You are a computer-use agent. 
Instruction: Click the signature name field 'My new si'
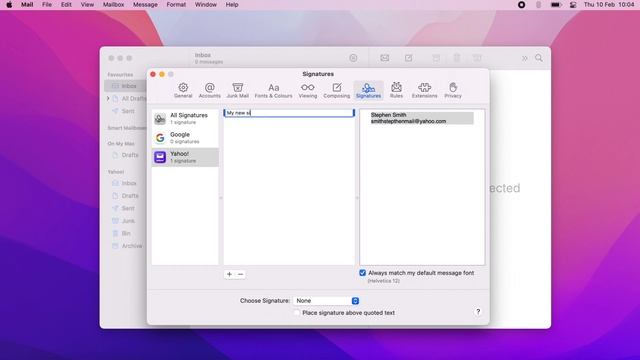289,113
